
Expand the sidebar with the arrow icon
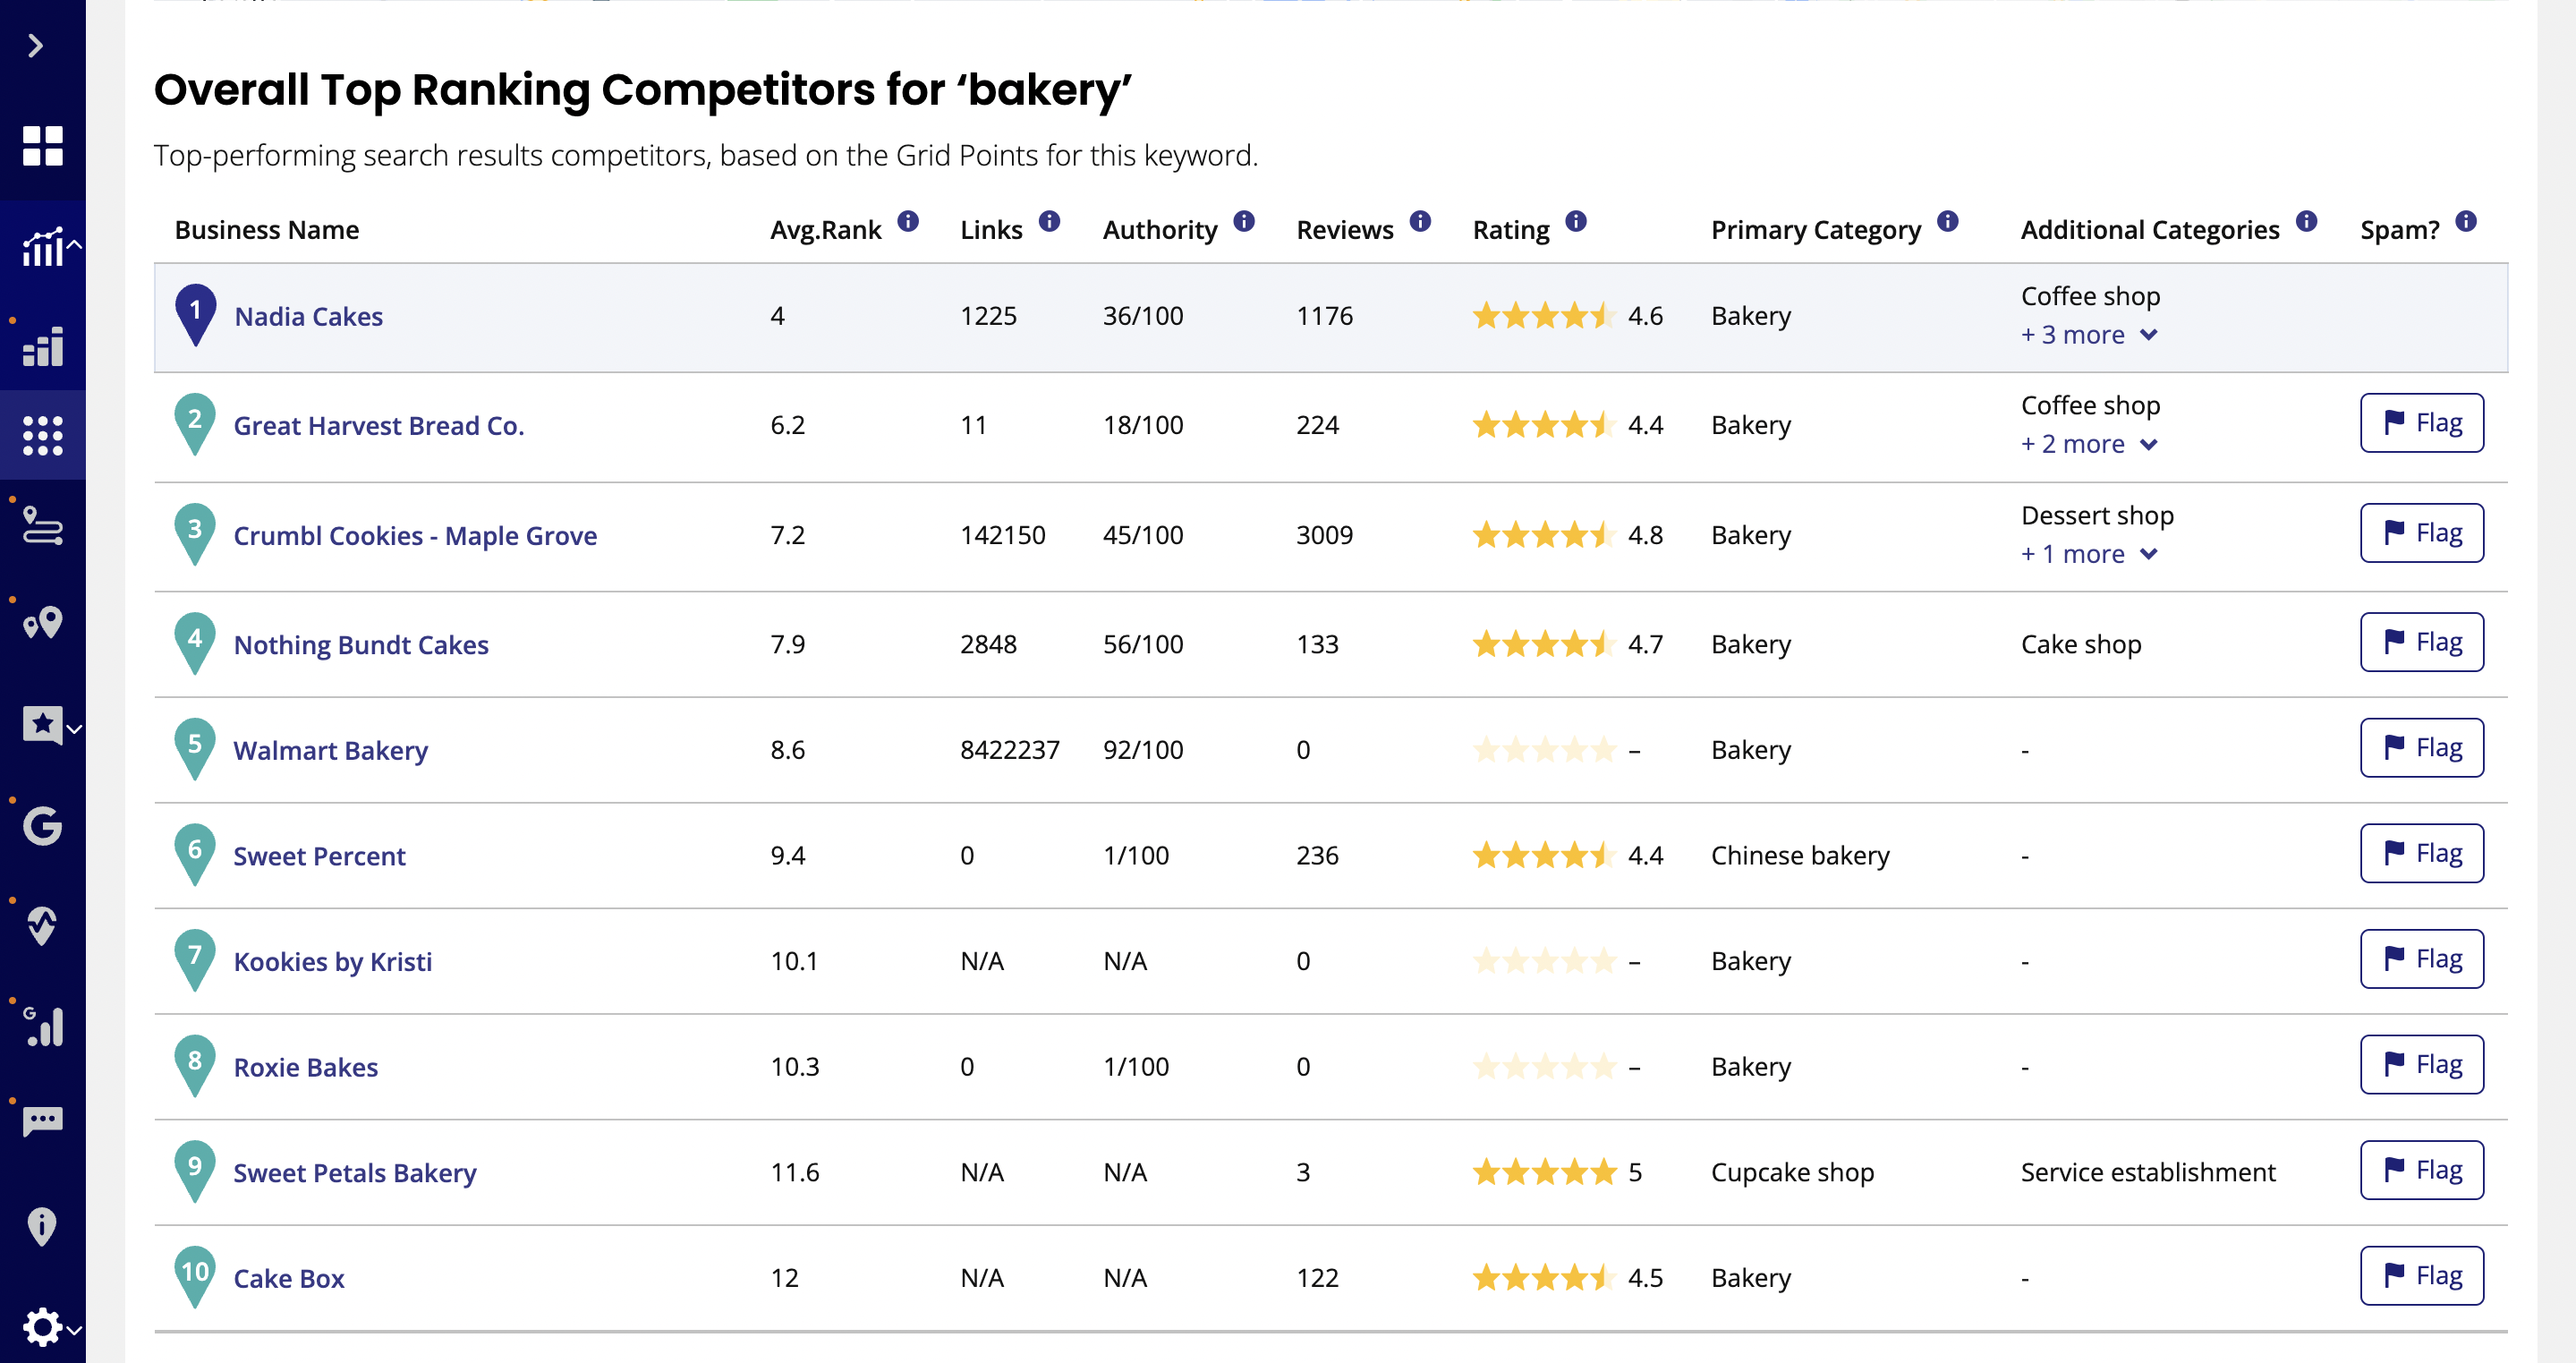(x=36, y=46)
